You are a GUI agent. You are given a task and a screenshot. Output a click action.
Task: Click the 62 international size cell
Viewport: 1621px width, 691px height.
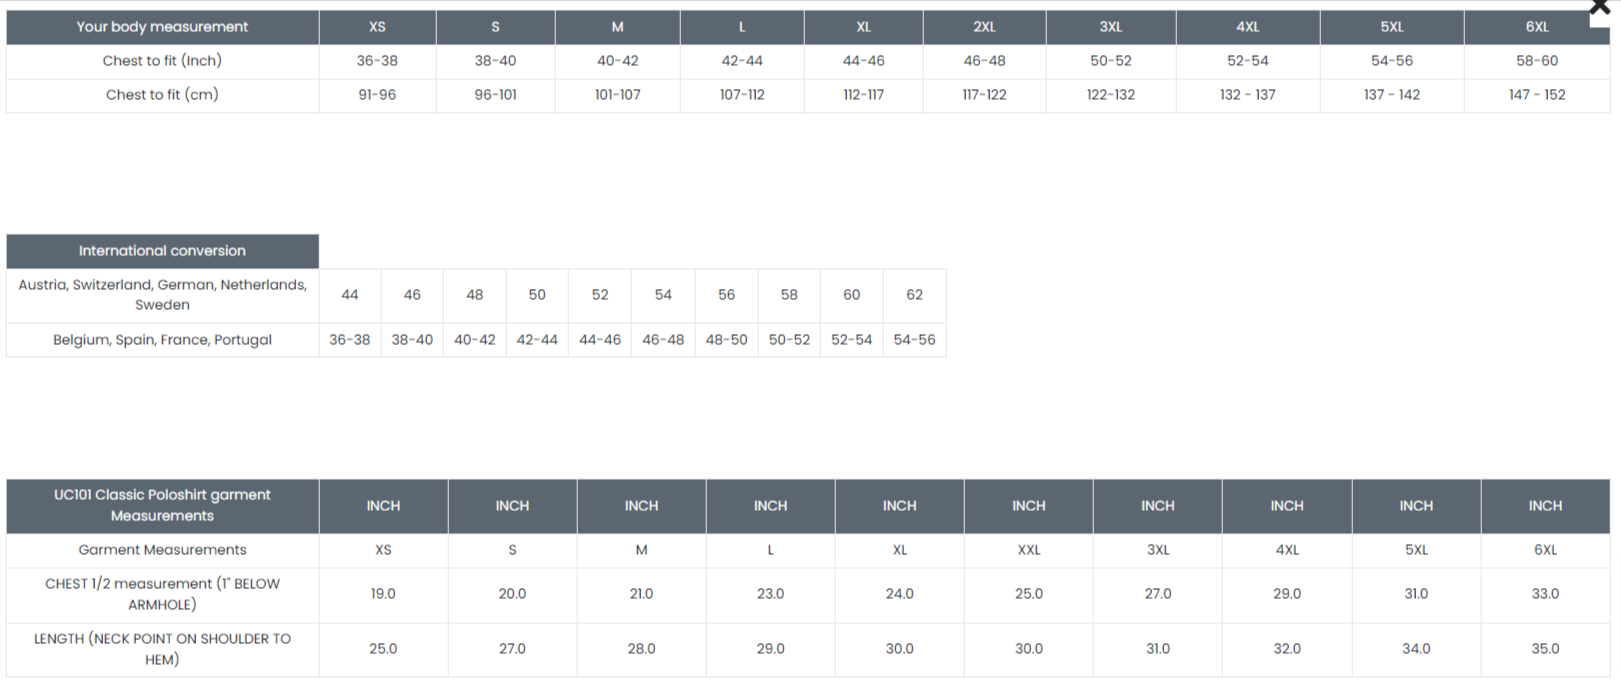tap(914, 295)
